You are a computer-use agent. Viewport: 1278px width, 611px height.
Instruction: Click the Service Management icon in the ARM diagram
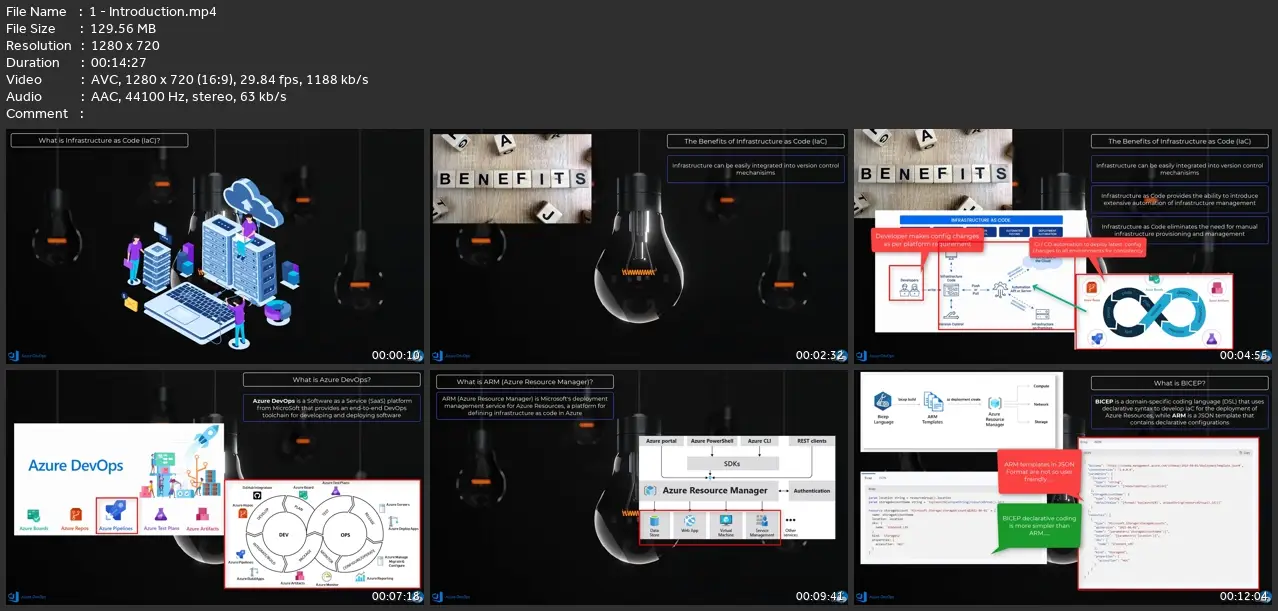(761, 521)
